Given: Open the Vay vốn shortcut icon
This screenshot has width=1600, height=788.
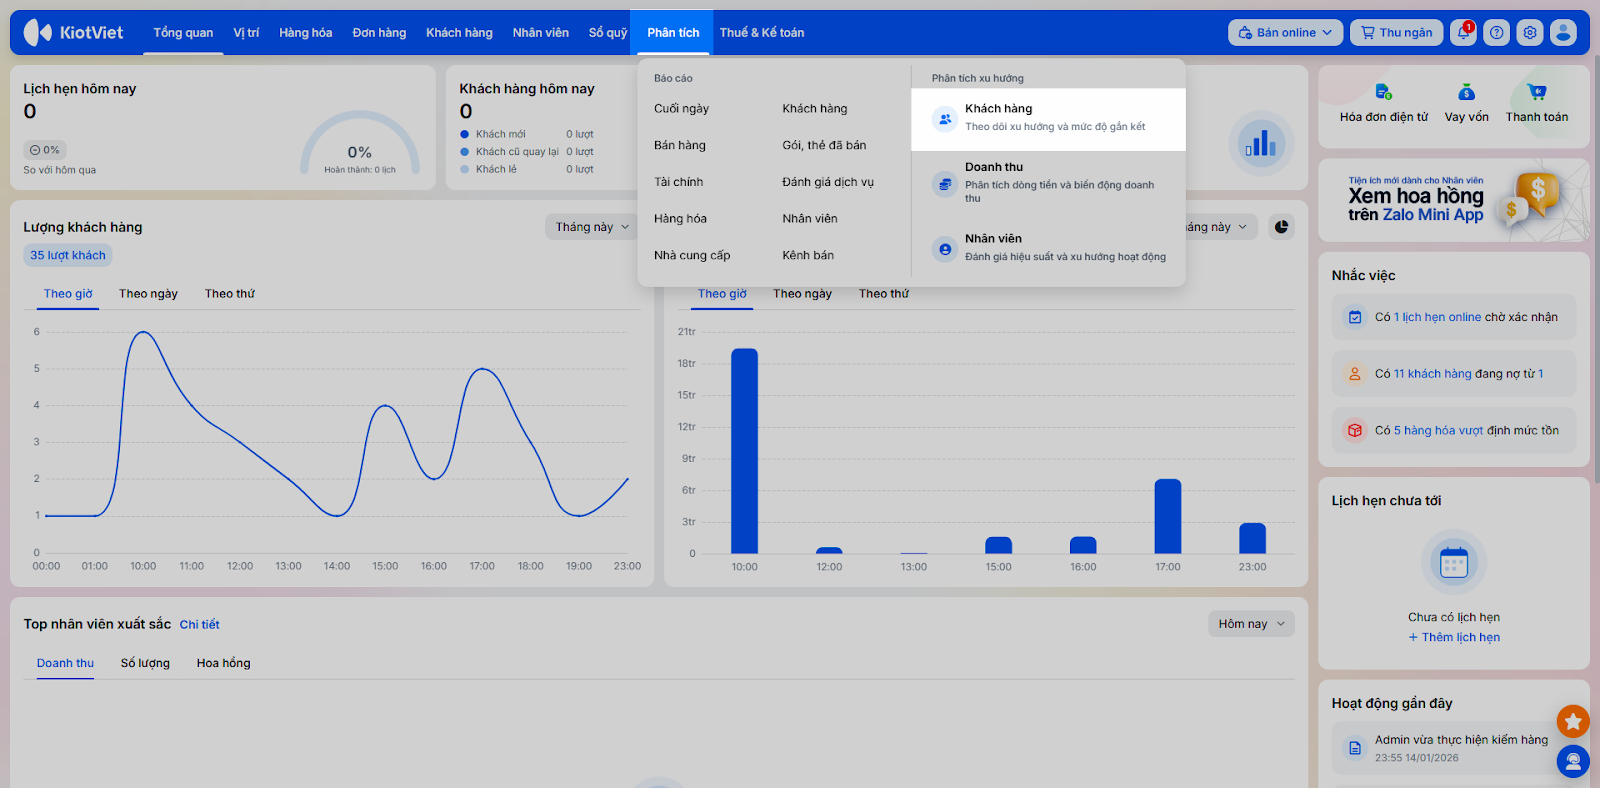Looking at the screenshot, I should pyautogui.click(x=1466, y=93).
